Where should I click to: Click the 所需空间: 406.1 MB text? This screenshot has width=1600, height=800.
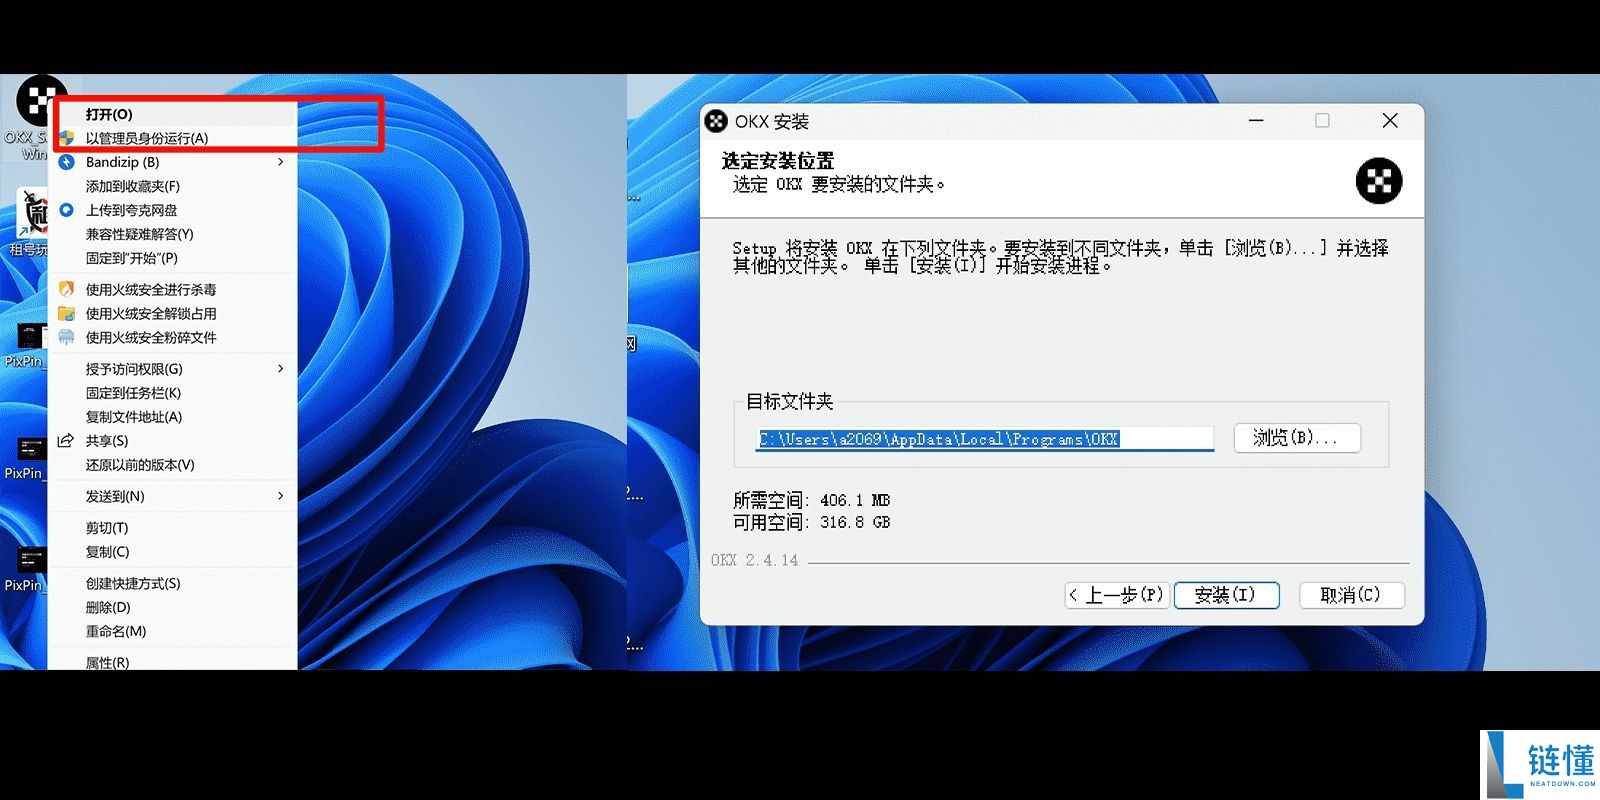(811, 500)
